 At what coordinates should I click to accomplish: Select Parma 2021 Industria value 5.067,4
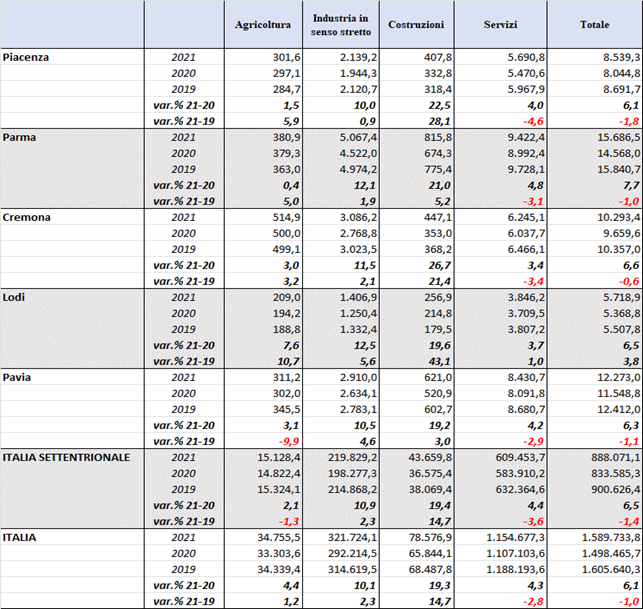(x=358, y=137)
